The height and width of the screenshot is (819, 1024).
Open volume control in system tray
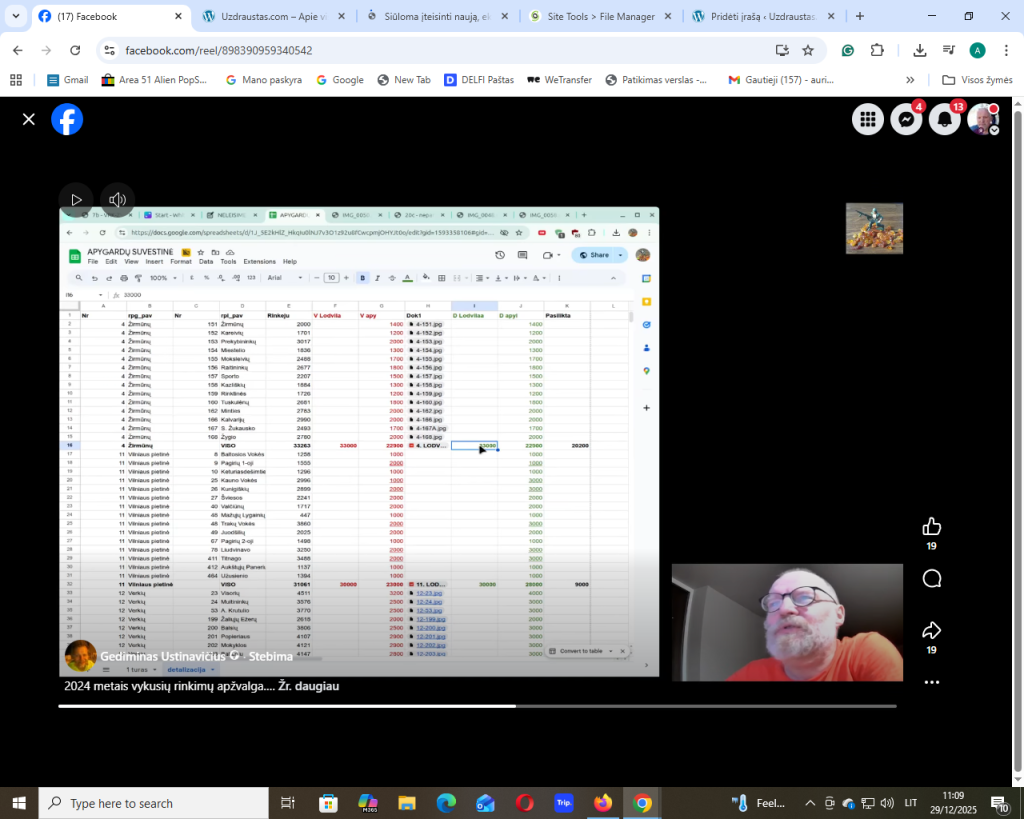click(887, 803)
